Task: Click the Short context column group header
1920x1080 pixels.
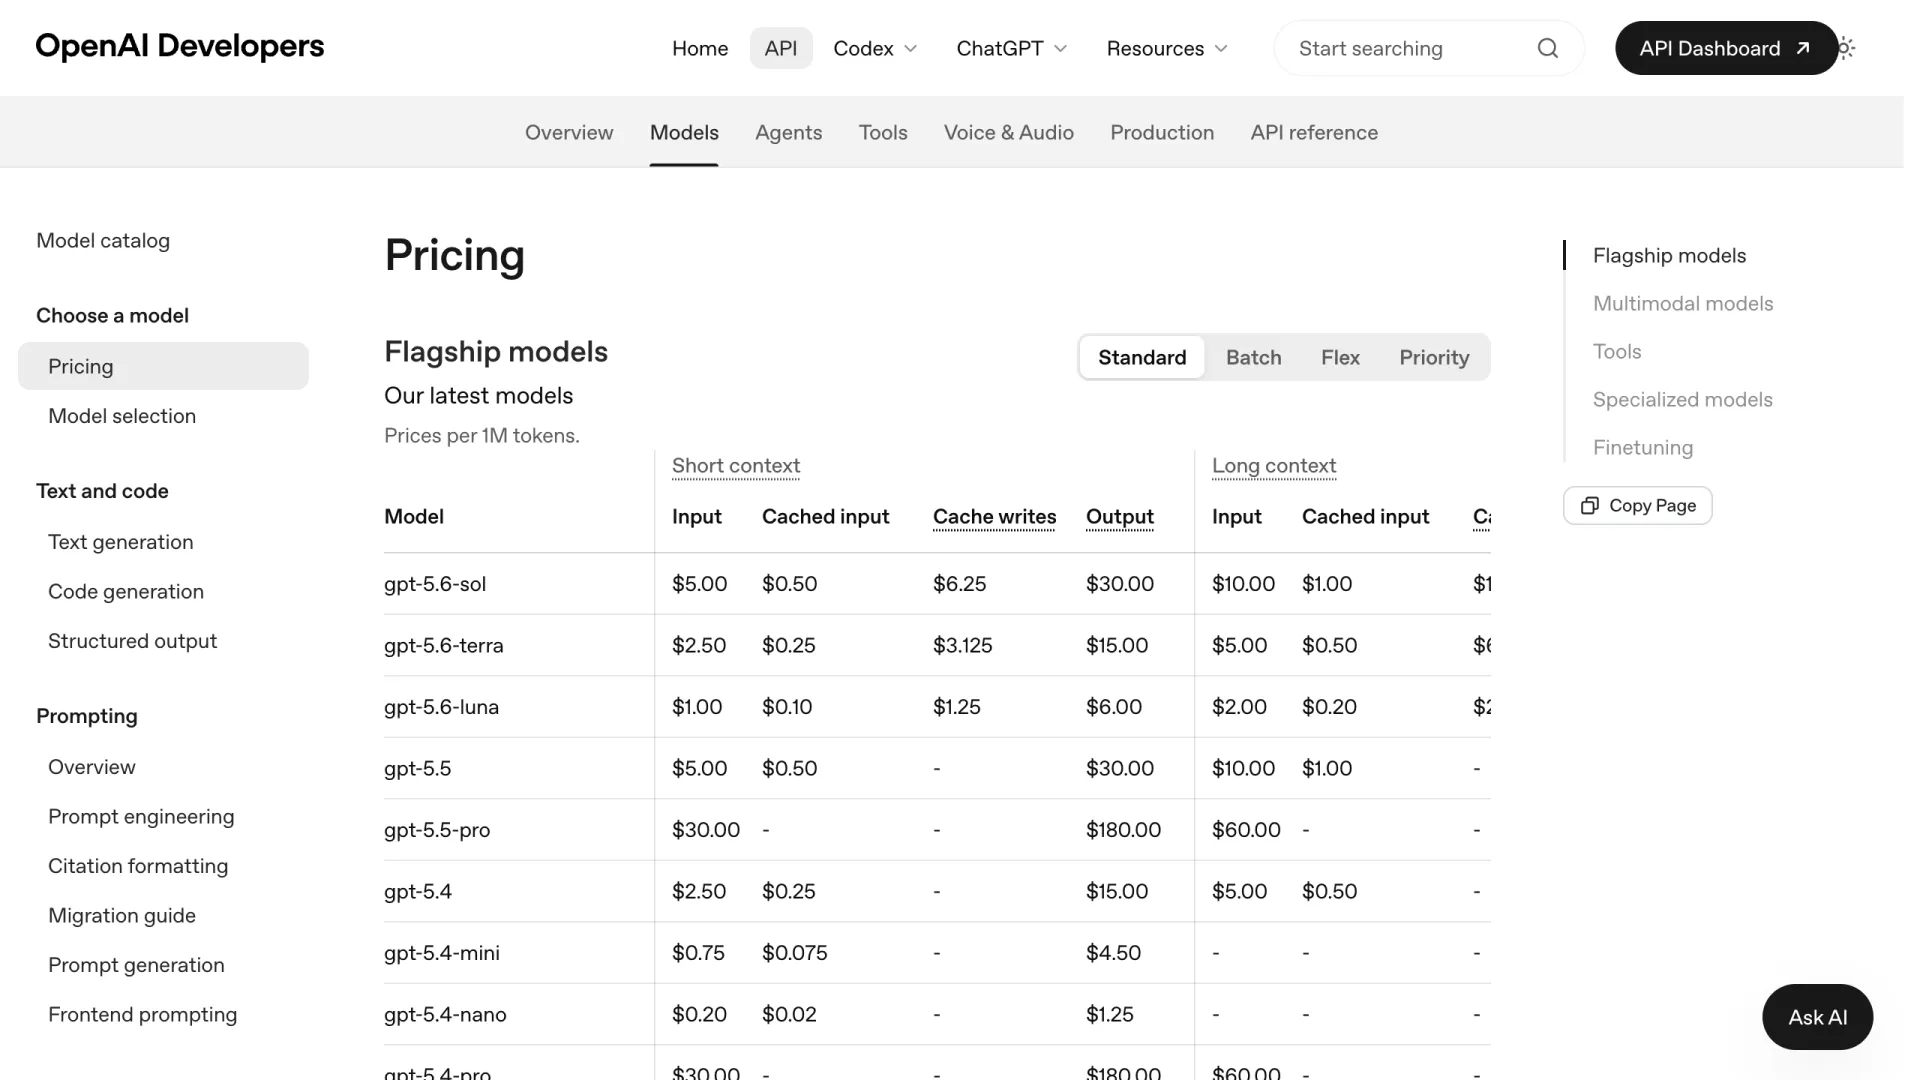Action: click(736, 466)
